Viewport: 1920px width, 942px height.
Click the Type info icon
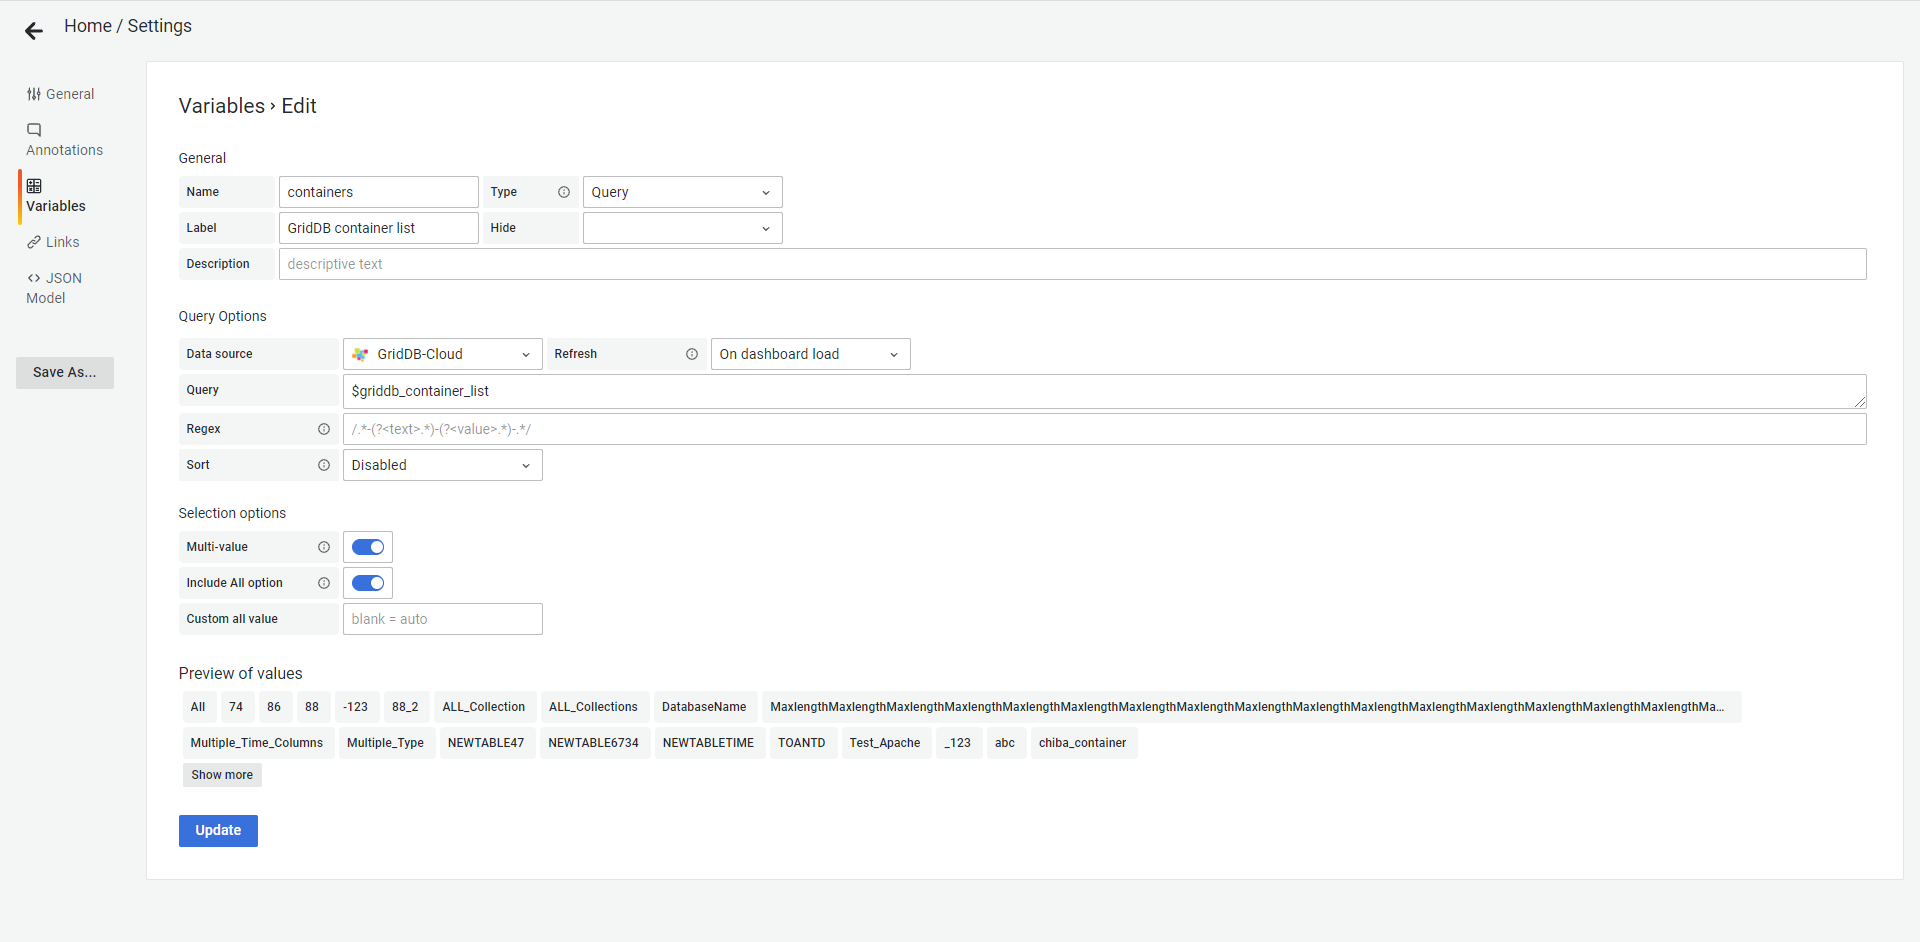564,192
